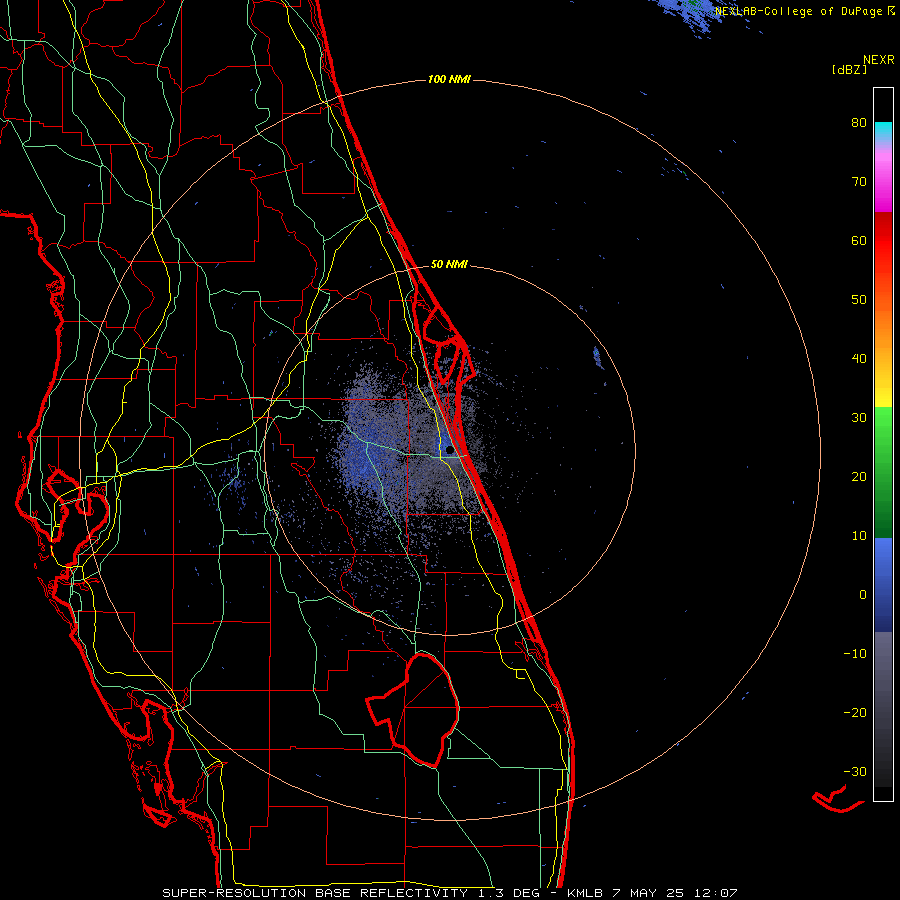Click the -10 dBZ scale value

(855, 654)
